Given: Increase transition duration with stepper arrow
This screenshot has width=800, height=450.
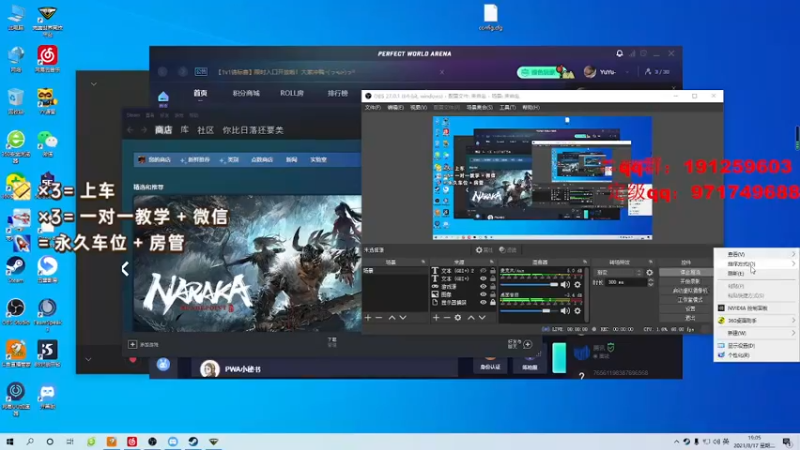Looking at the screenshot, I should 651,280.
